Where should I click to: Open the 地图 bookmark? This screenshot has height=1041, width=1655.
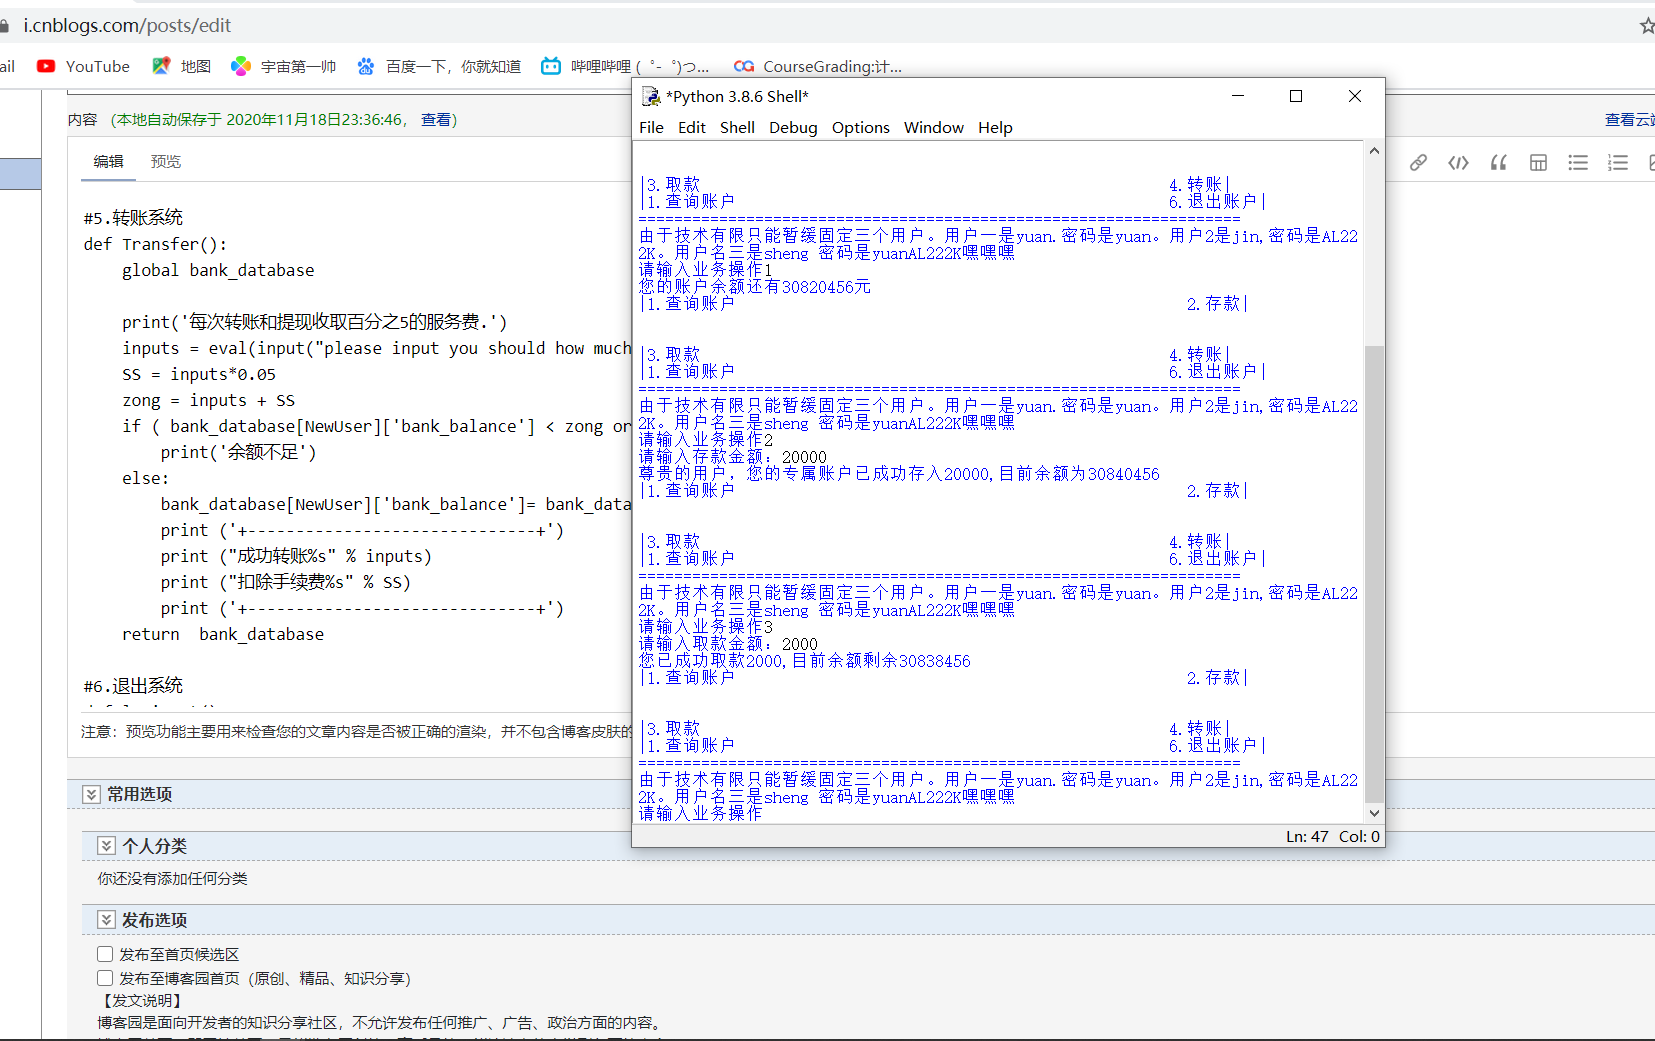tap(182, 66)
